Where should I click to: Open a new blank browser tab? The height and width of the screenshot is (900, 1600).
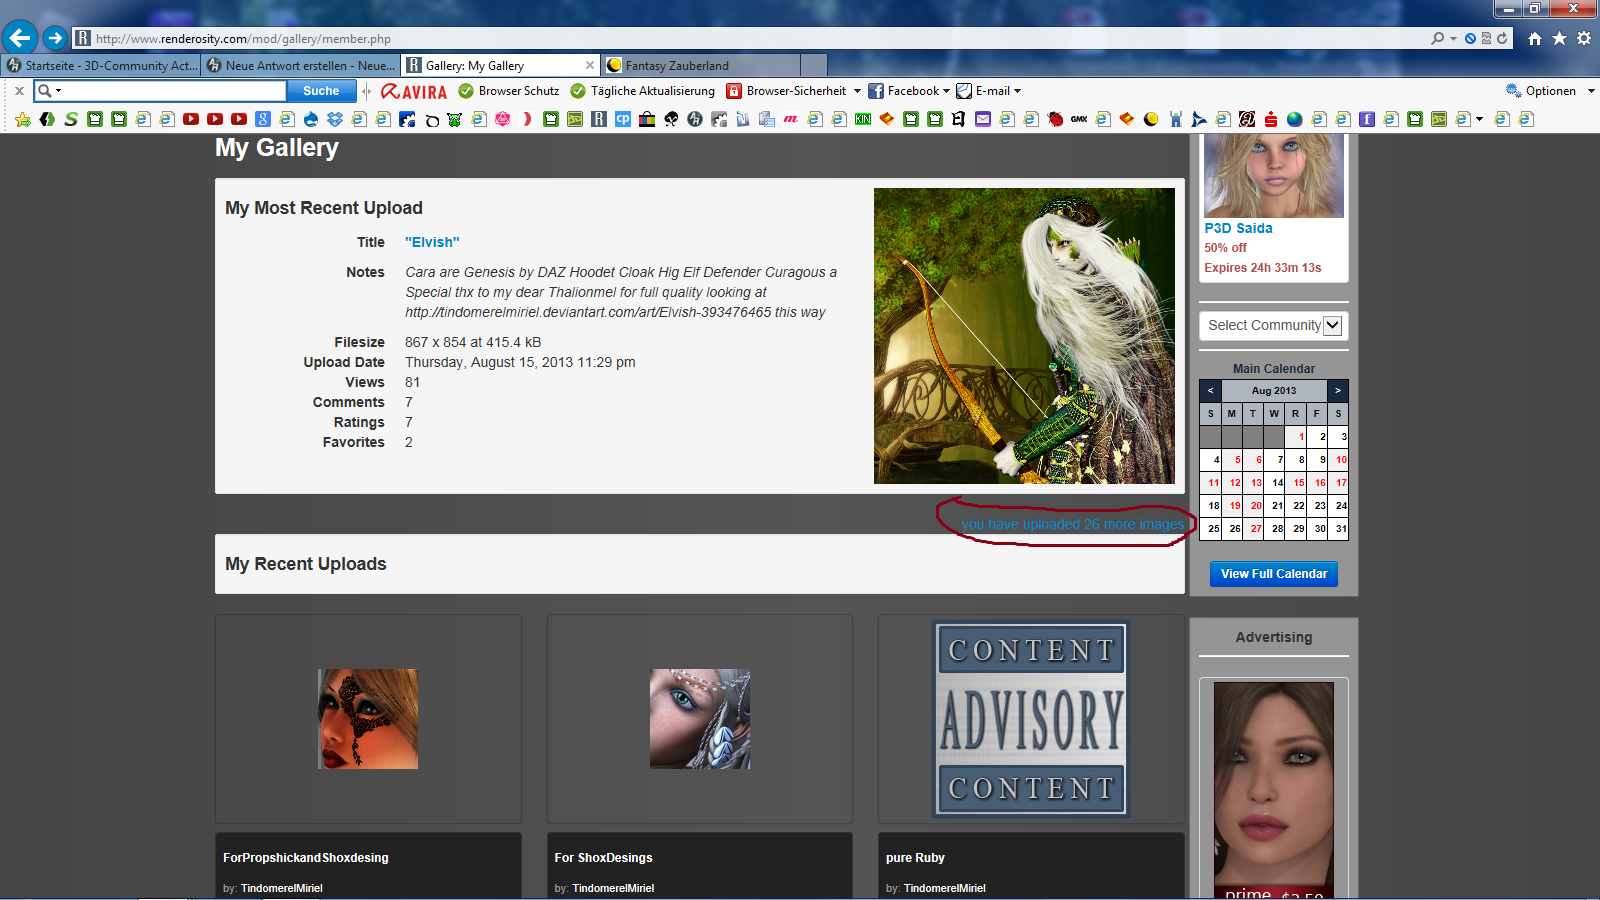tap(814, 65)
